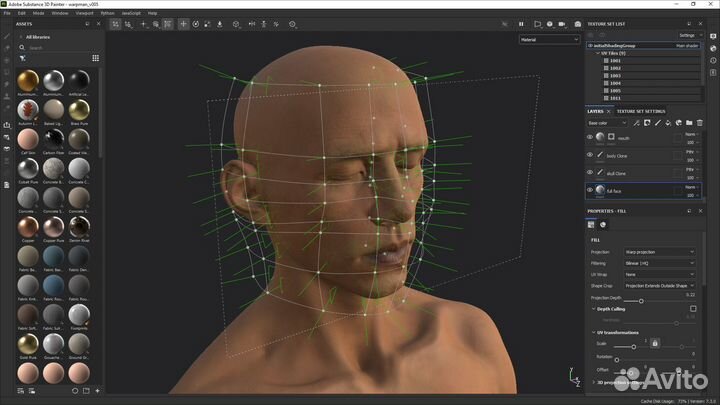Add a folder in Layers panel
Image resolution: width=720 pixels, height=405 pixels.
coord(689,123)
